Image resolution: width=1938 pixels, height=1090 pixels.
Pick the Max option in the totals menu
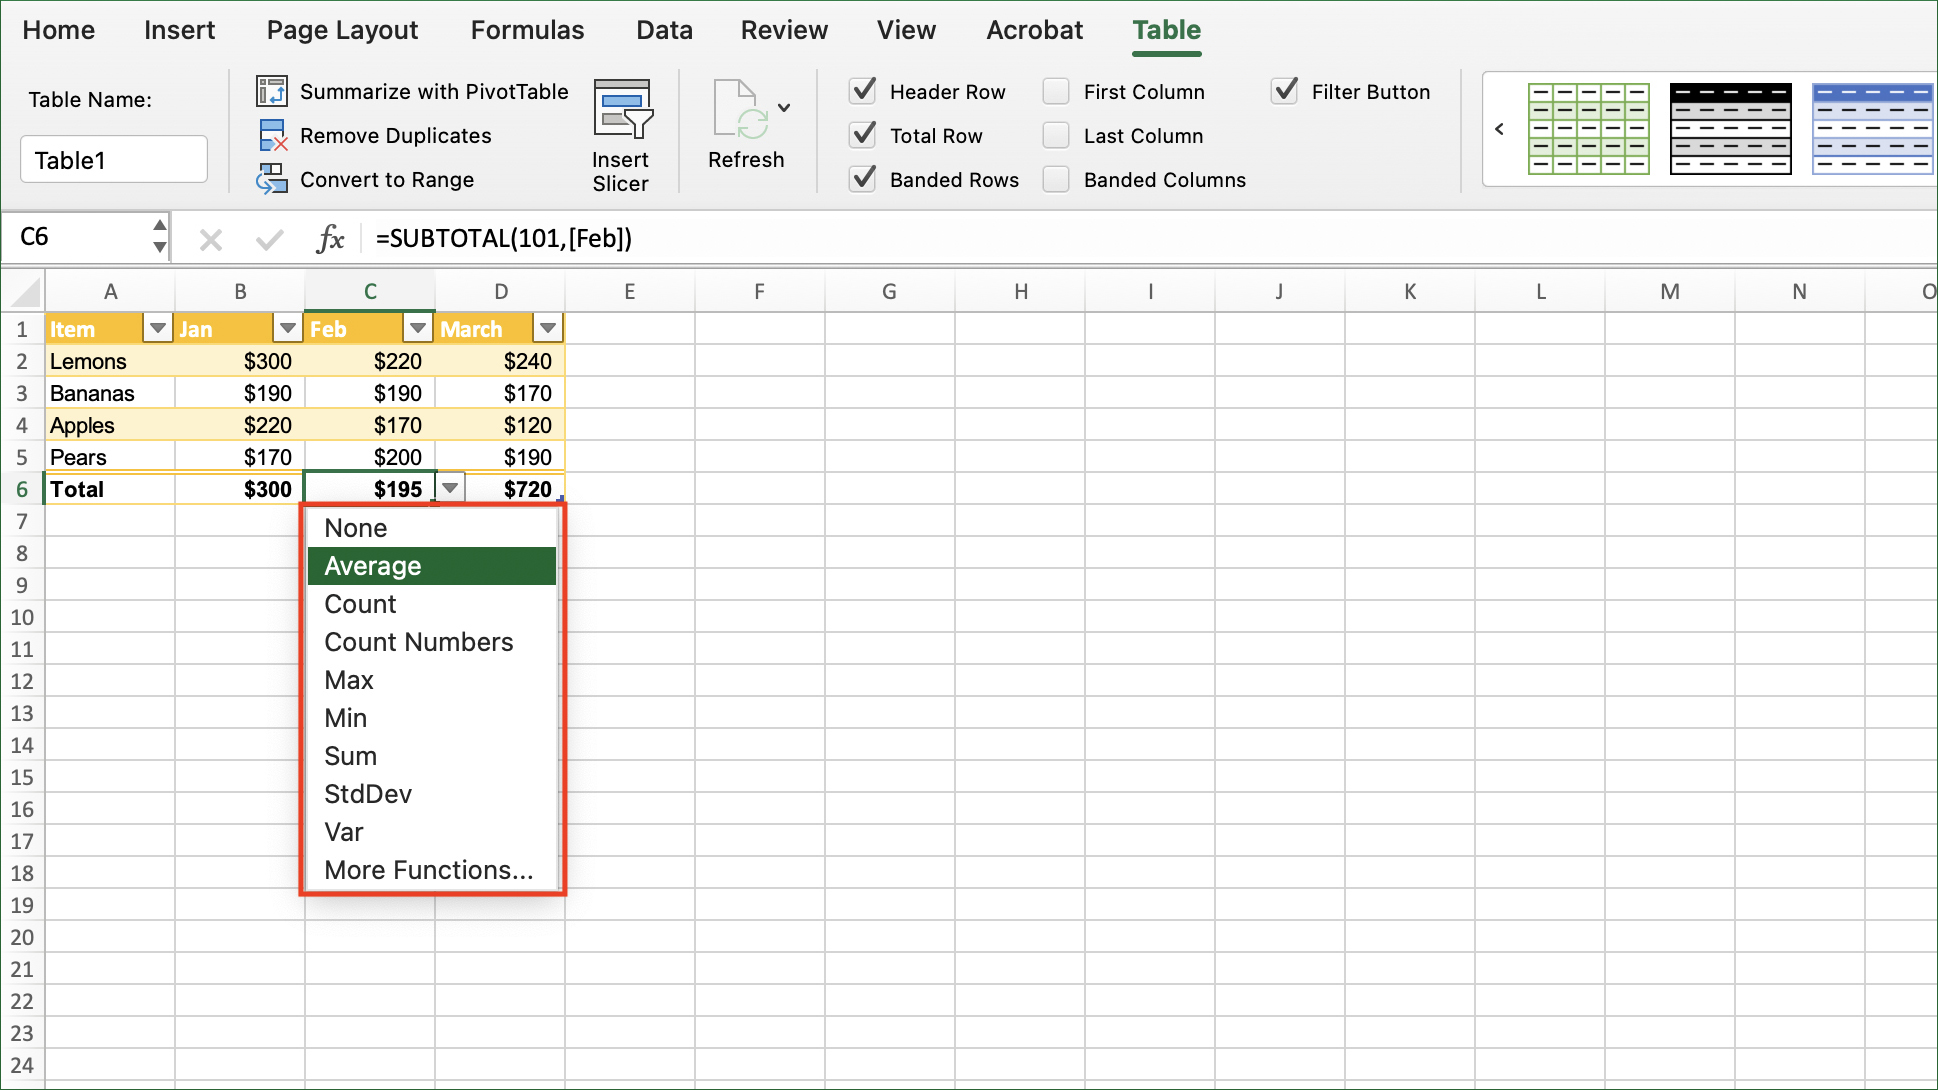coord(349,680)
